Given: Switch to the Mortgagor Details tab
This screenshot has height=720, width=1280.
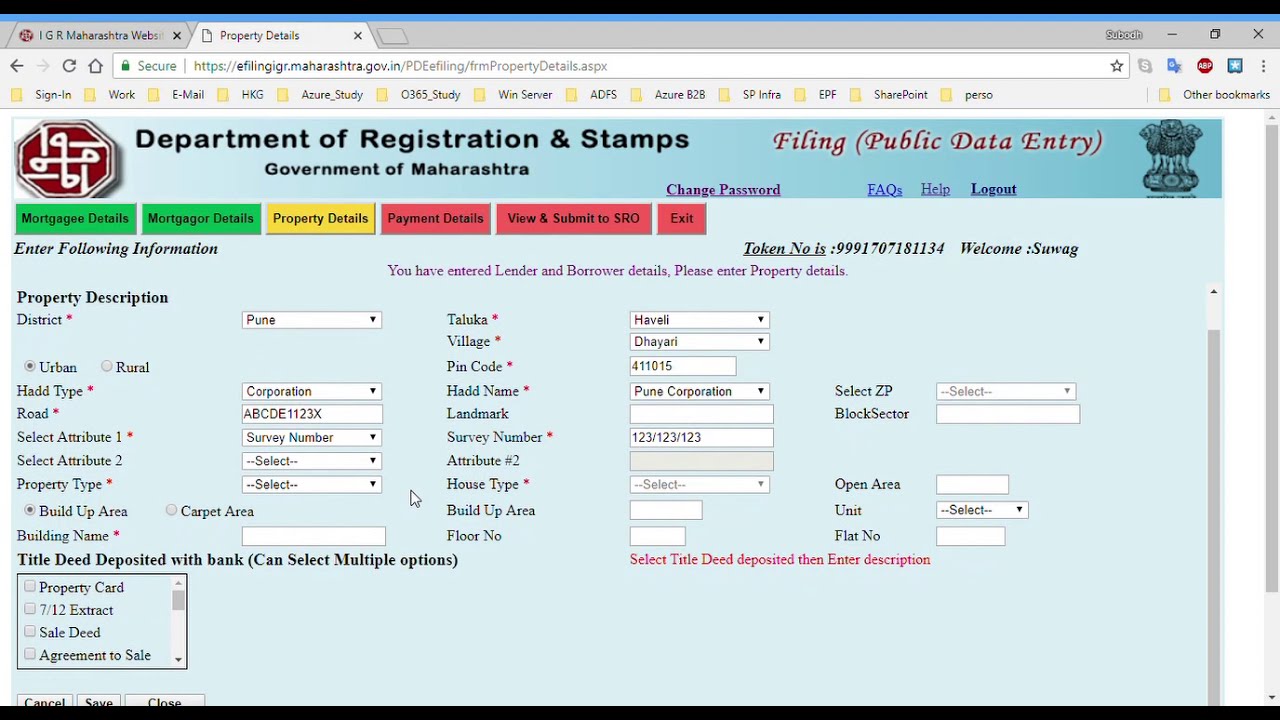Looking at the screenshot, I should pyautogui.click(x=200, y=219).
